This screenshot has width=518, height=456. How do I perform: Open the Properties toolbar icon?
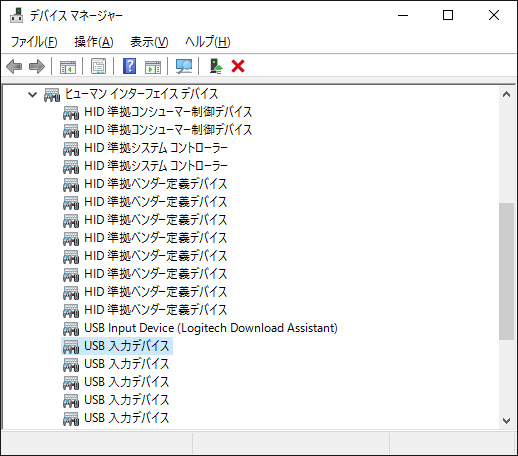click(98, 66)
